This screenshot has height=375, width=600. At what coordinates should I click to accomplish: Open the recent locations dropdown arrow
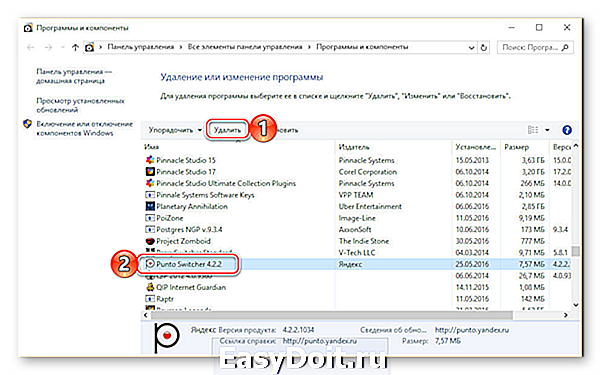tap(63, 47)
